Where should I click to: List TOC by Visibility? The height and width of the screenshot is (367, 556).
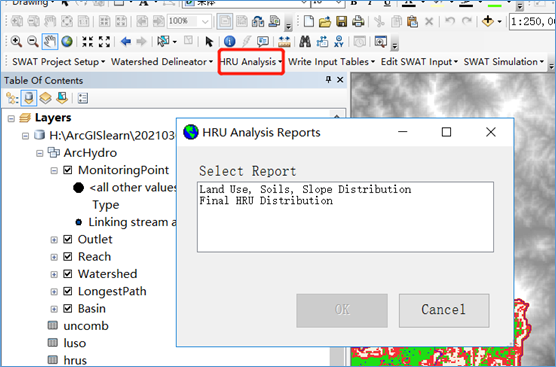(x=45, y=98)
